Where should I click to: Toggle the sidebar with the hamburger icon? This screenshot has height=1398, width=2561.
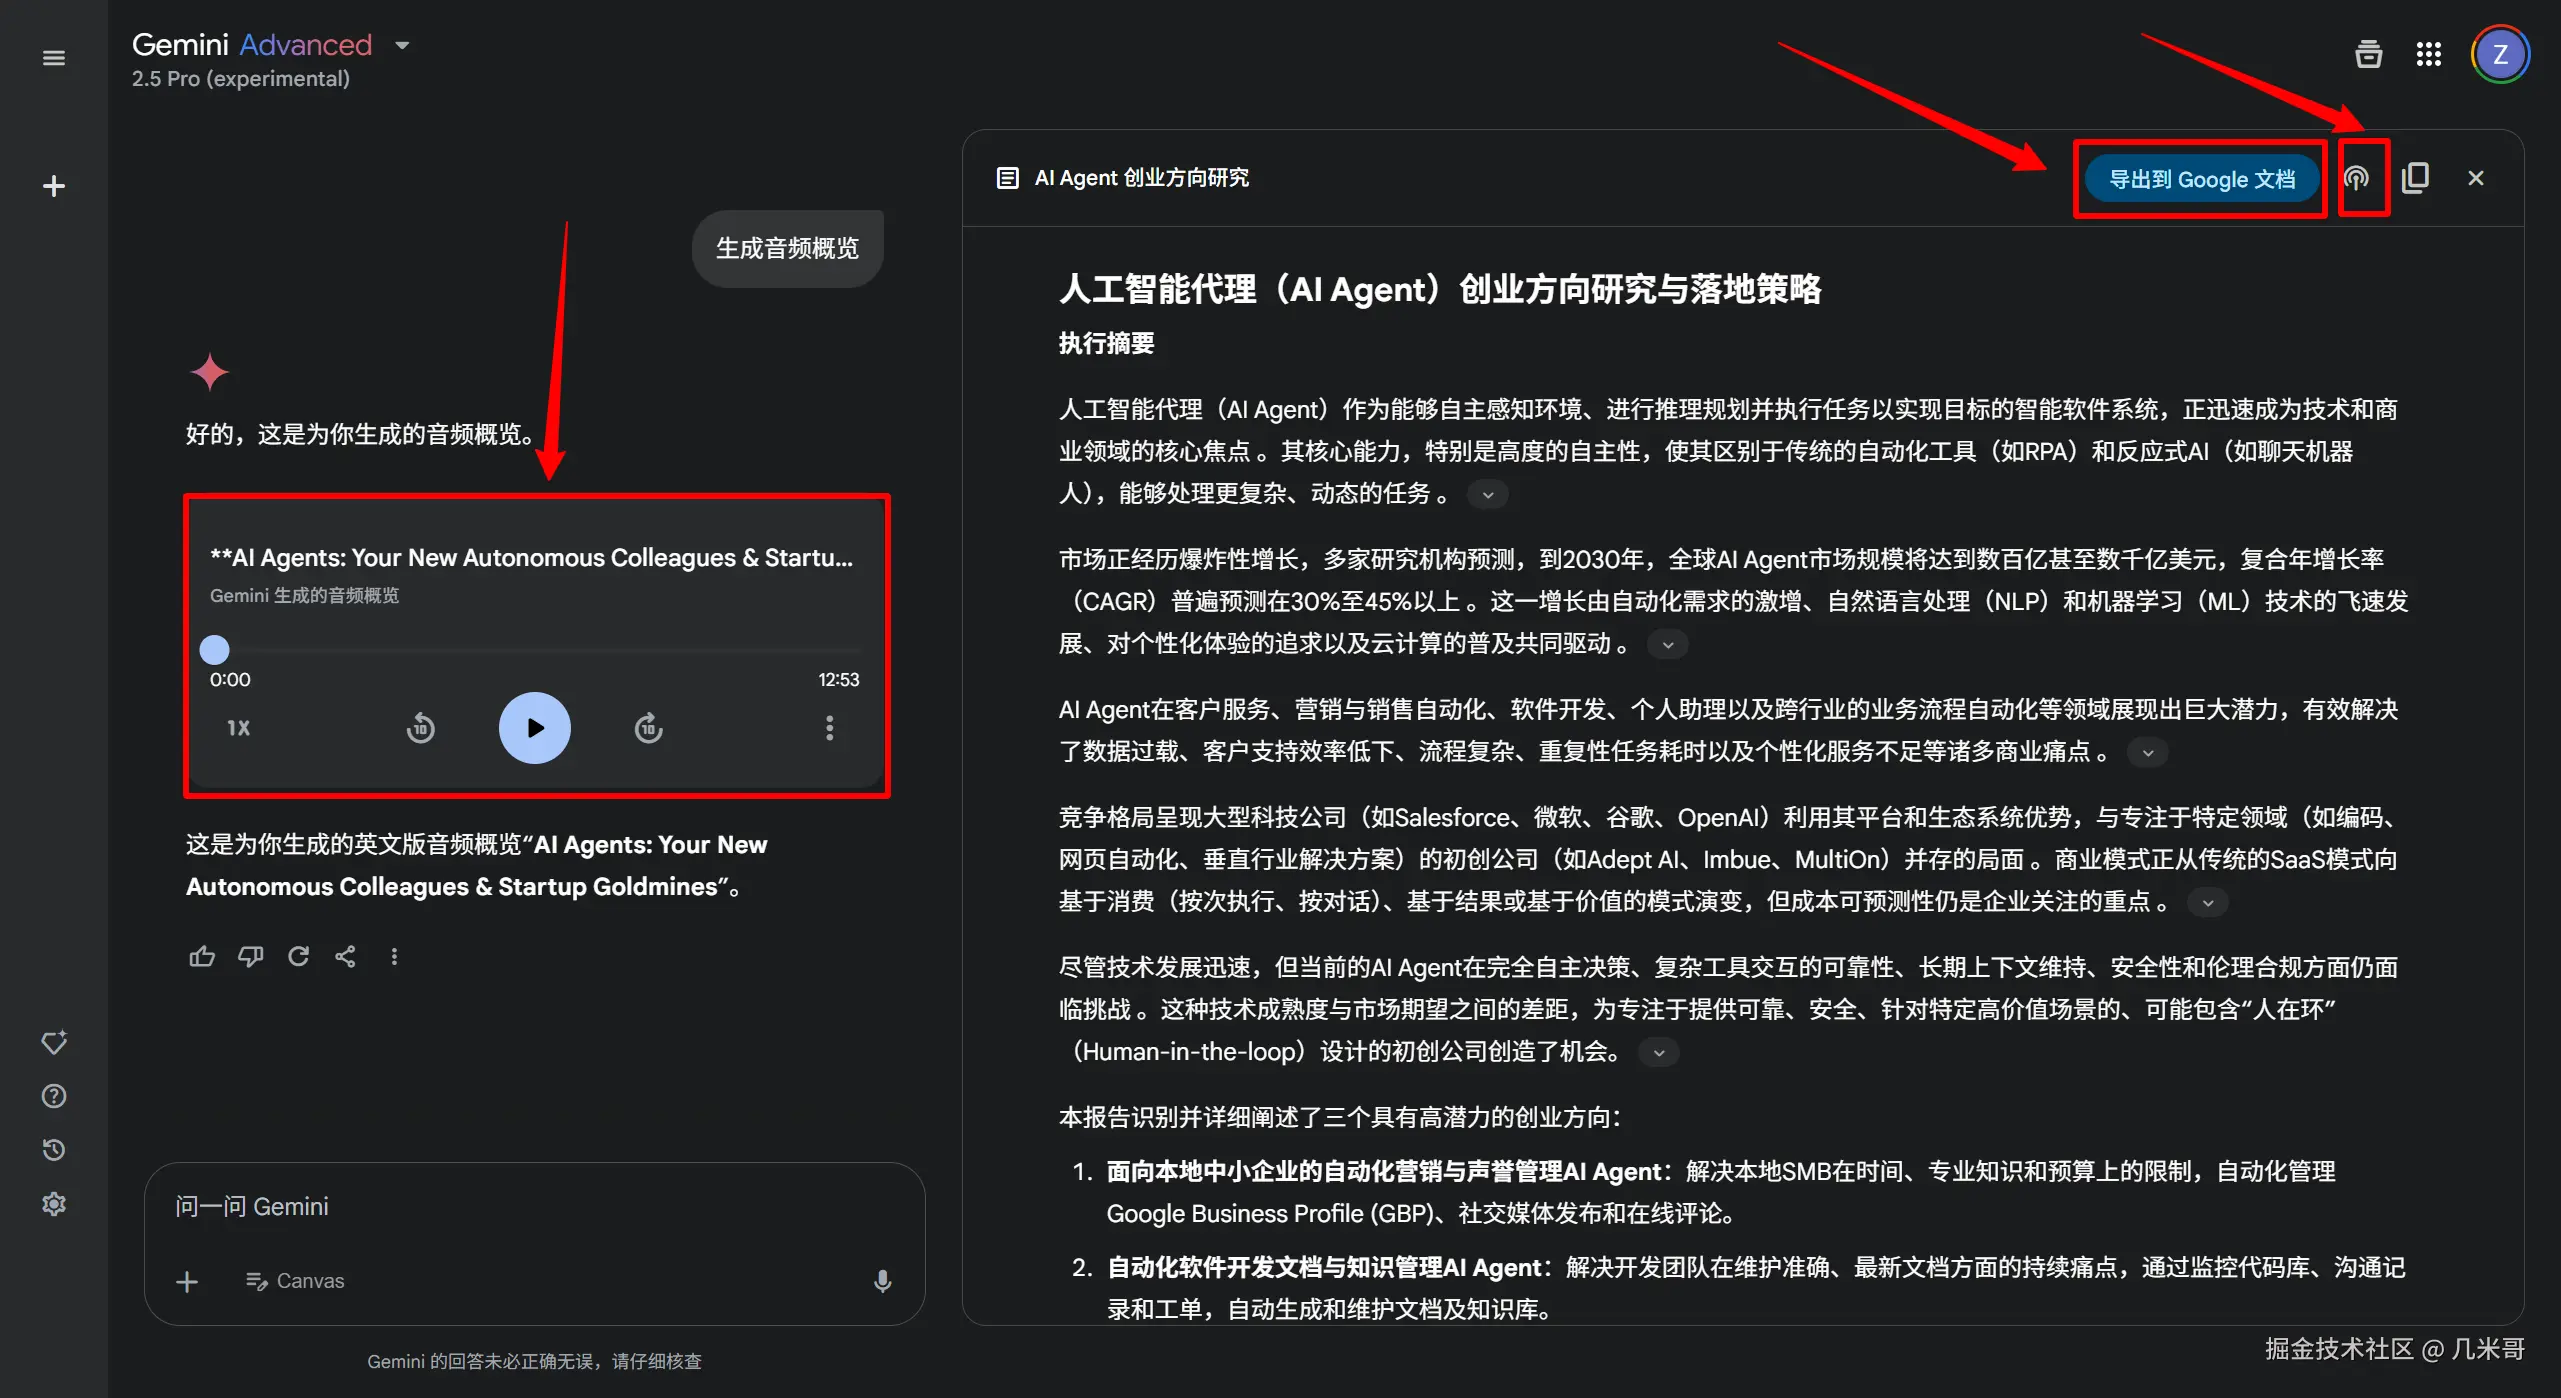tap(53, 57)
